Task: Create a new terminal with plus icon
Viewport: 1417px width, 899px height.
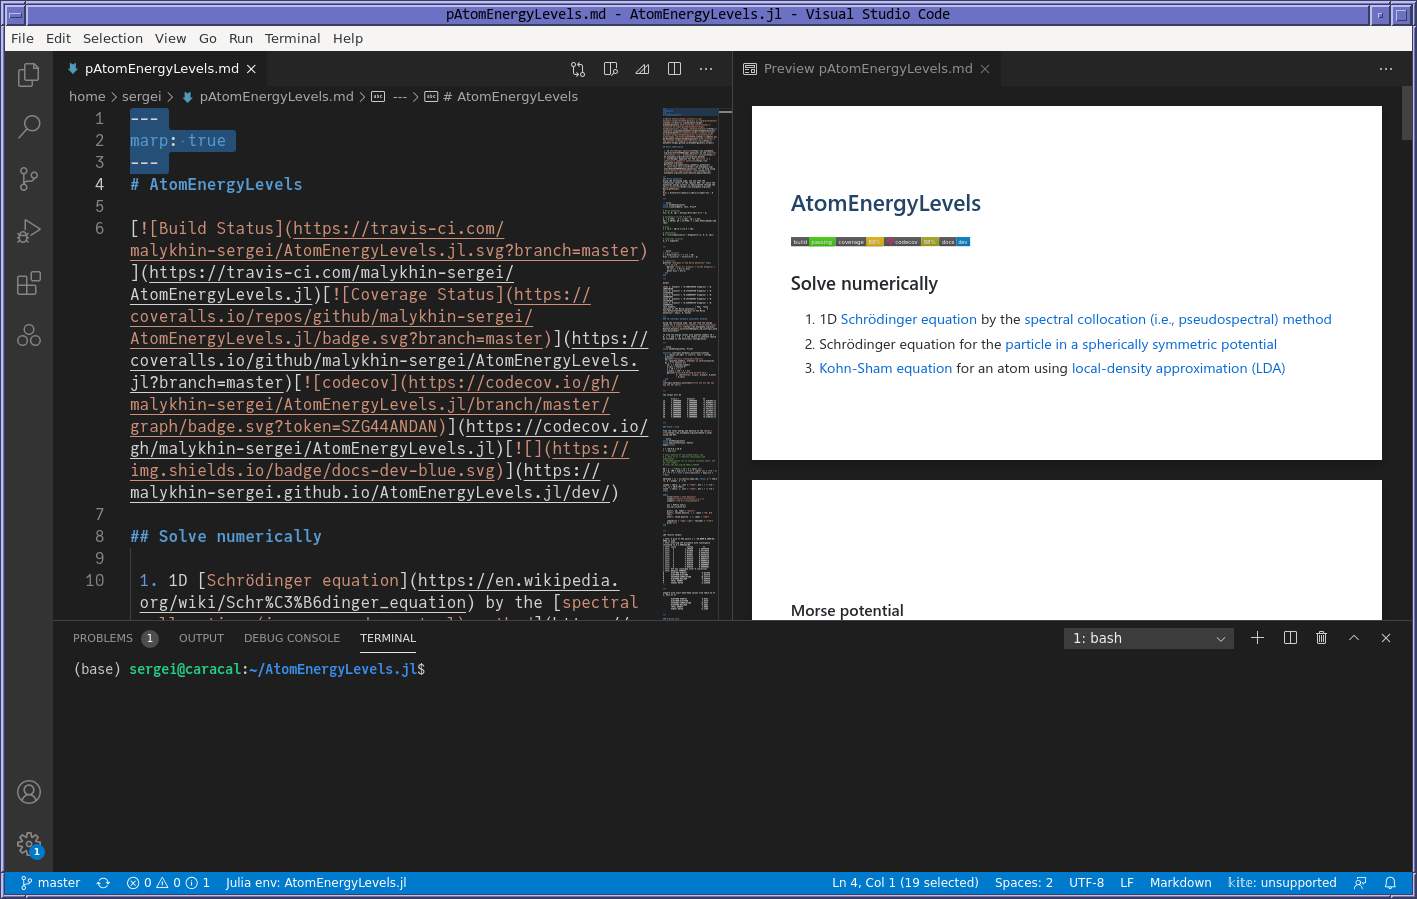Action: tap(1258, 638)
